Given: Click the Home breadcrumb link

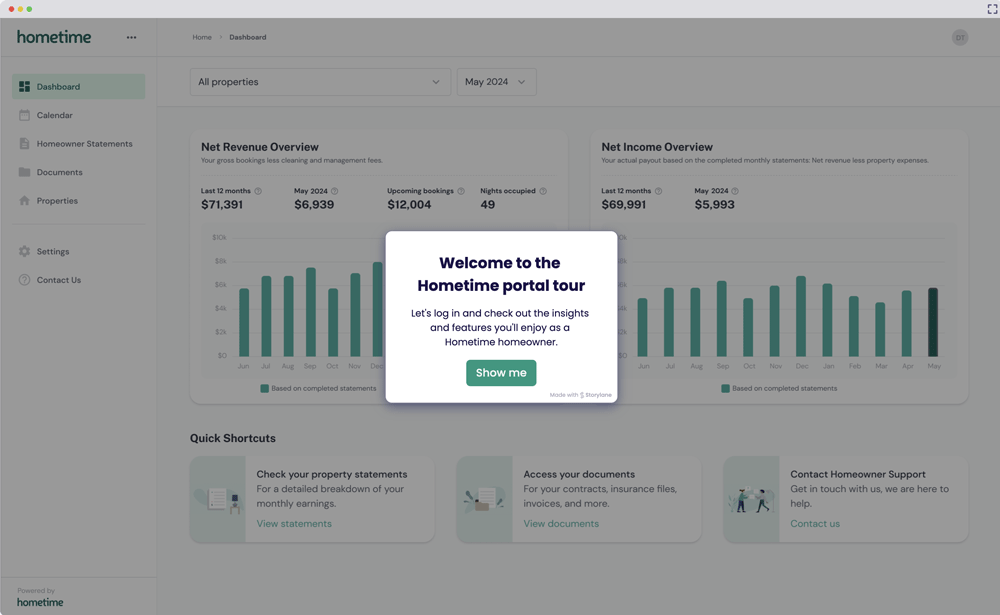Looking at the screenshot, I should 202,37.
